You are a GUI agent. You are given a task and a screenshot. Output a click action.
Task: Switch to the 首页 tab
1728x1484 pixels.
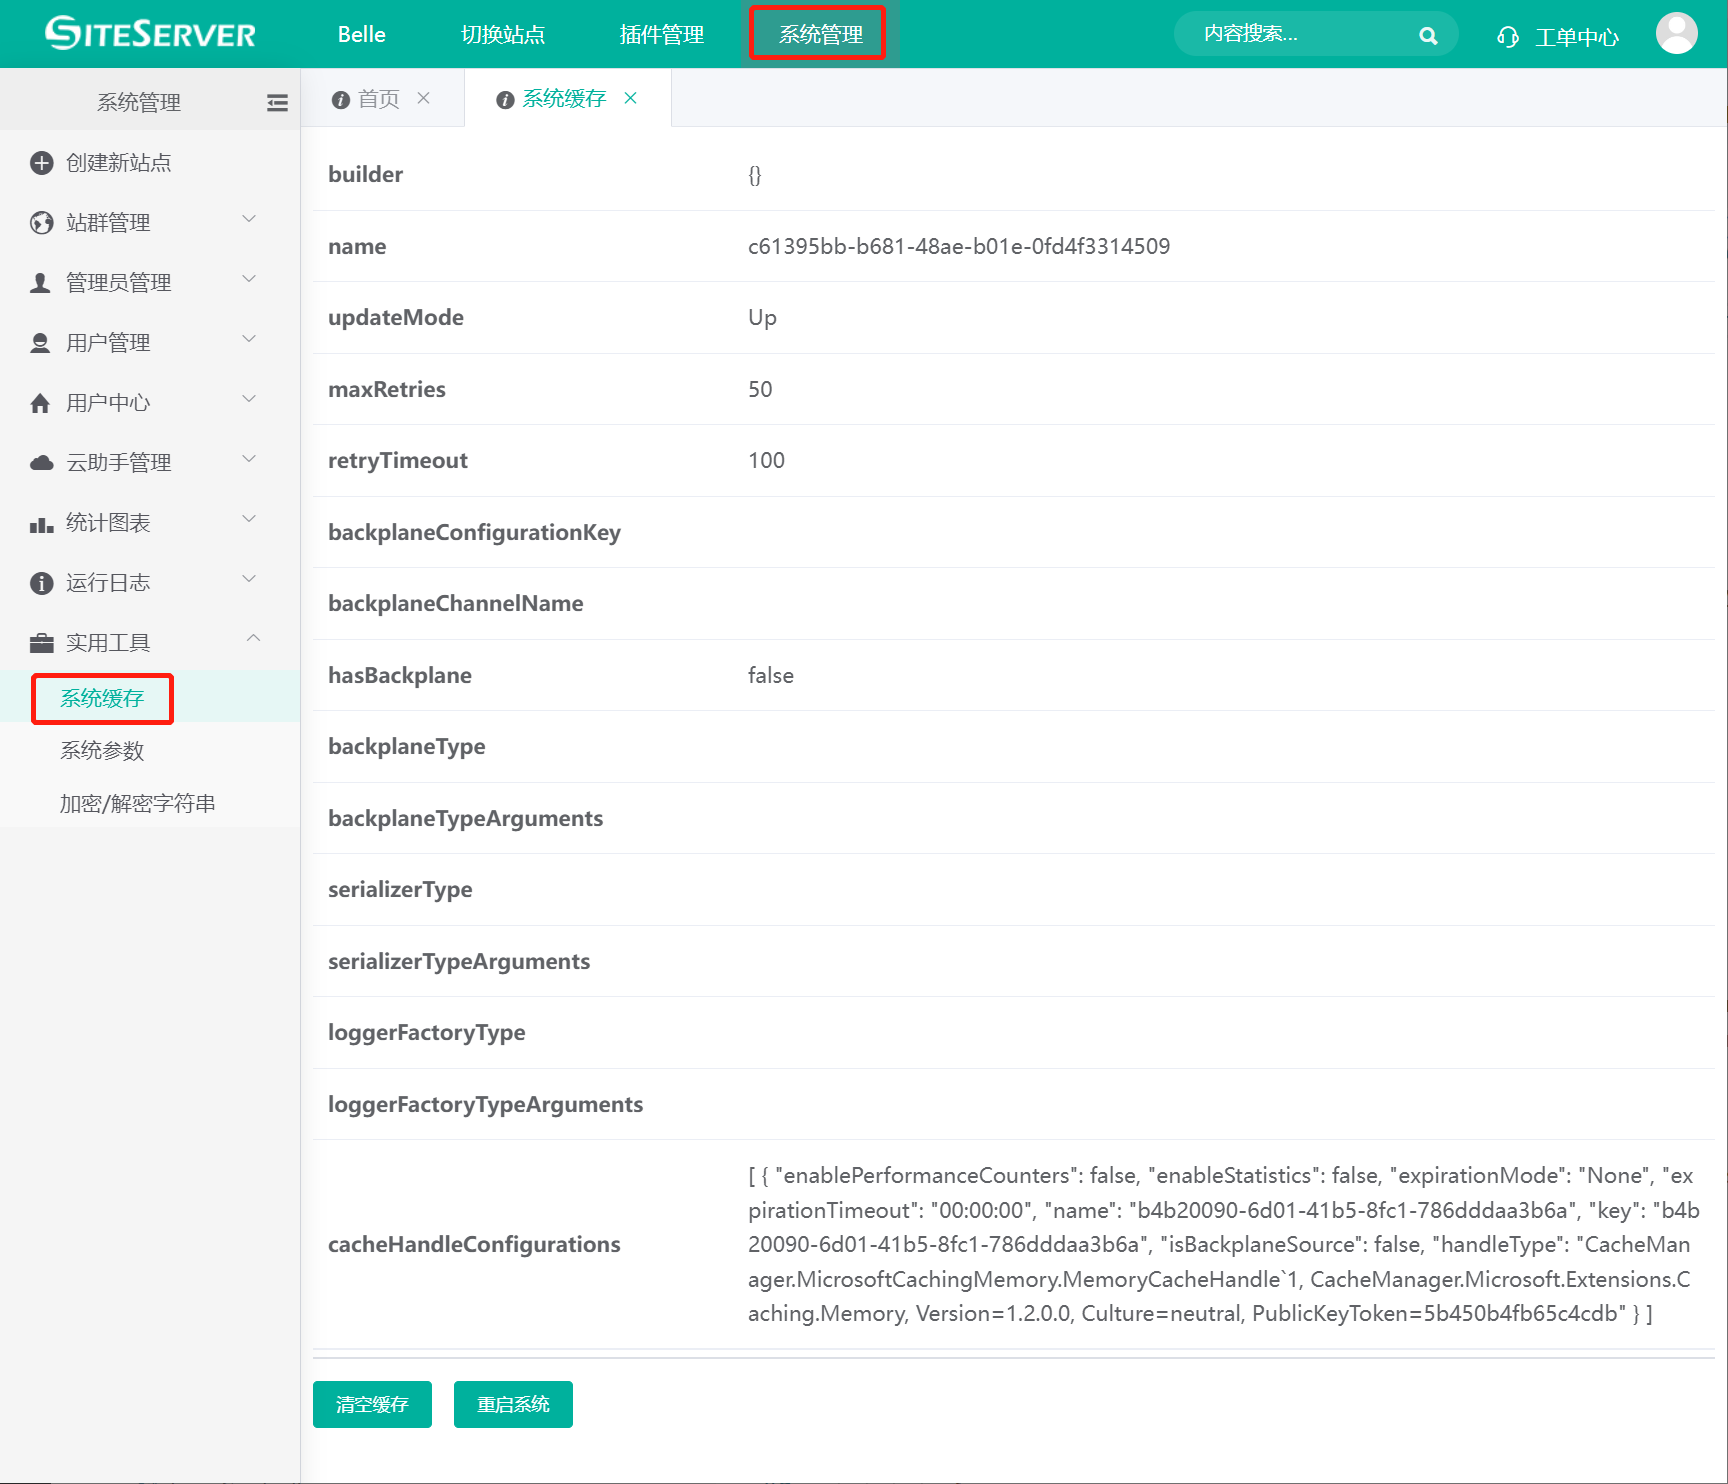[377, 99]
